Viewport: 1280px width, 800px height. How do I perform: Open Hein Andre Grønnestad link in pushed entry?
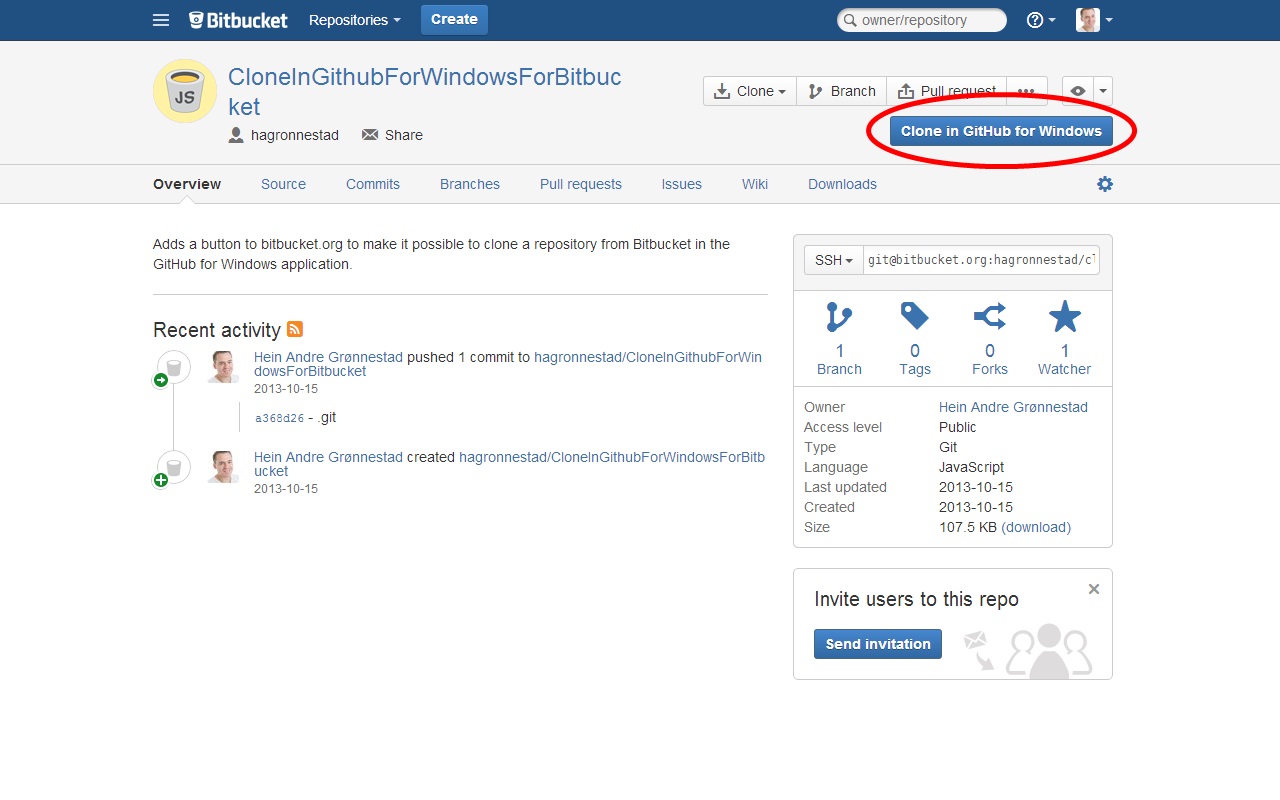click(328, 357)
